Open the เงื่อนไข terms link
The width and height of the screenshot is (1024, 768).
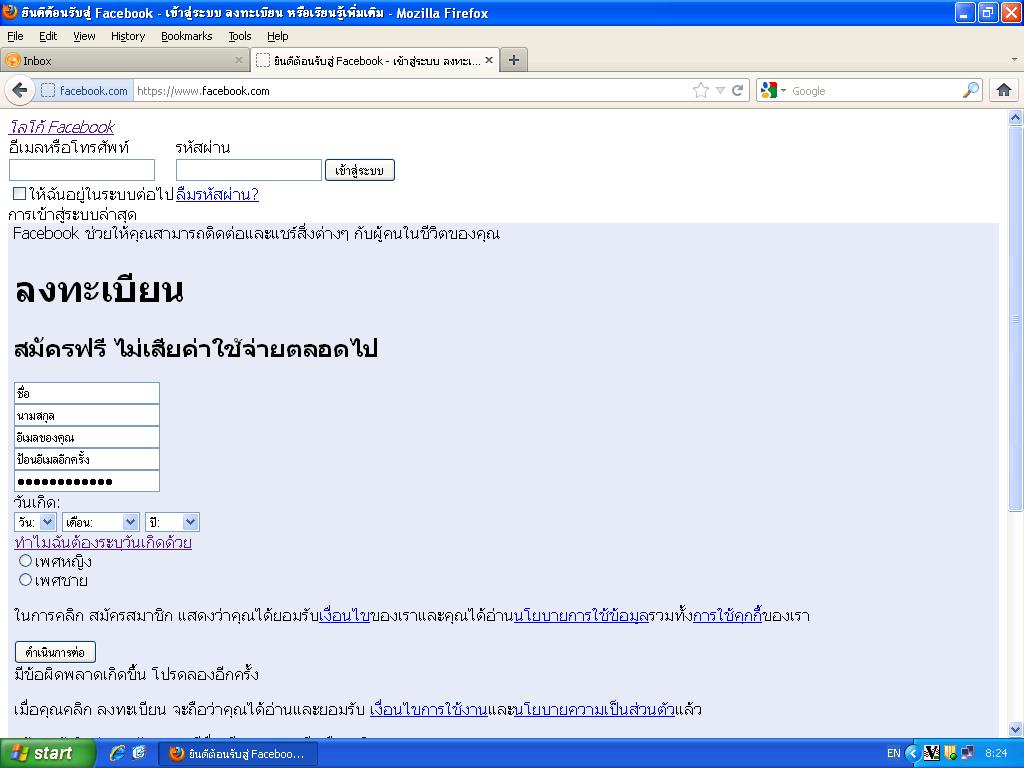pos(344,615)
